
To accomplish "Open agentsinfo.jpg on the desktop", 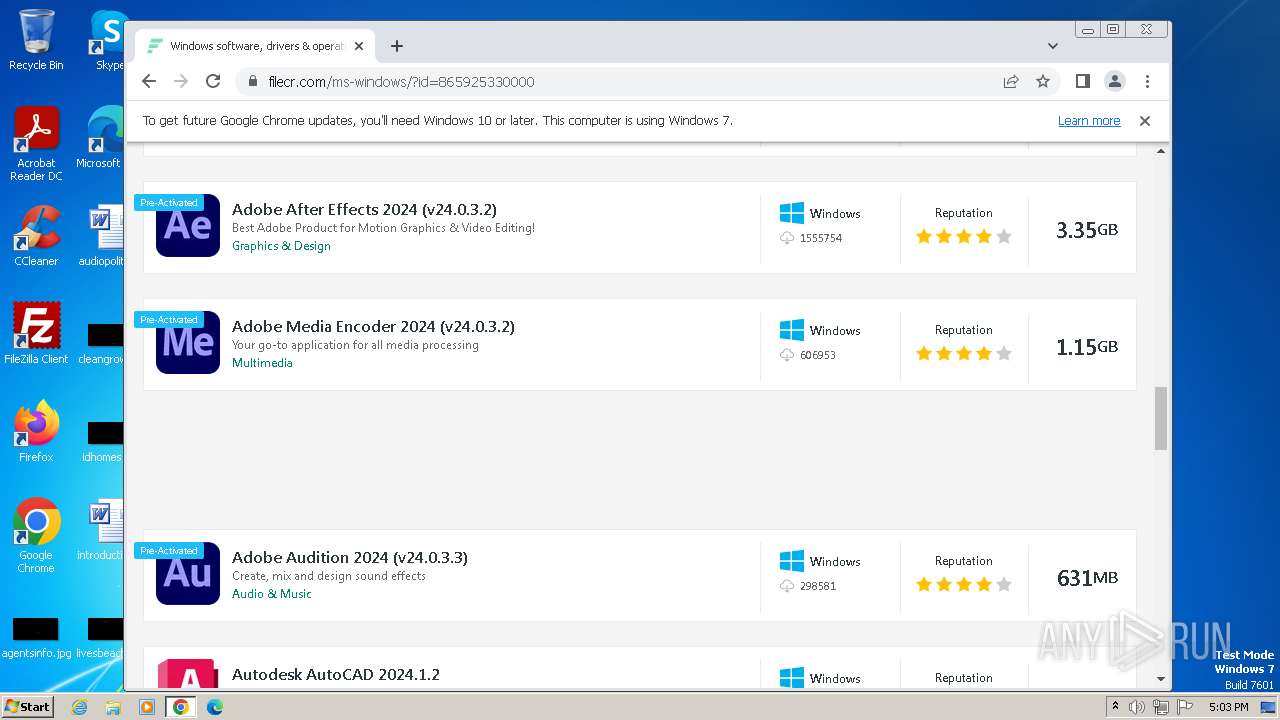I will (x=36, y=637).
